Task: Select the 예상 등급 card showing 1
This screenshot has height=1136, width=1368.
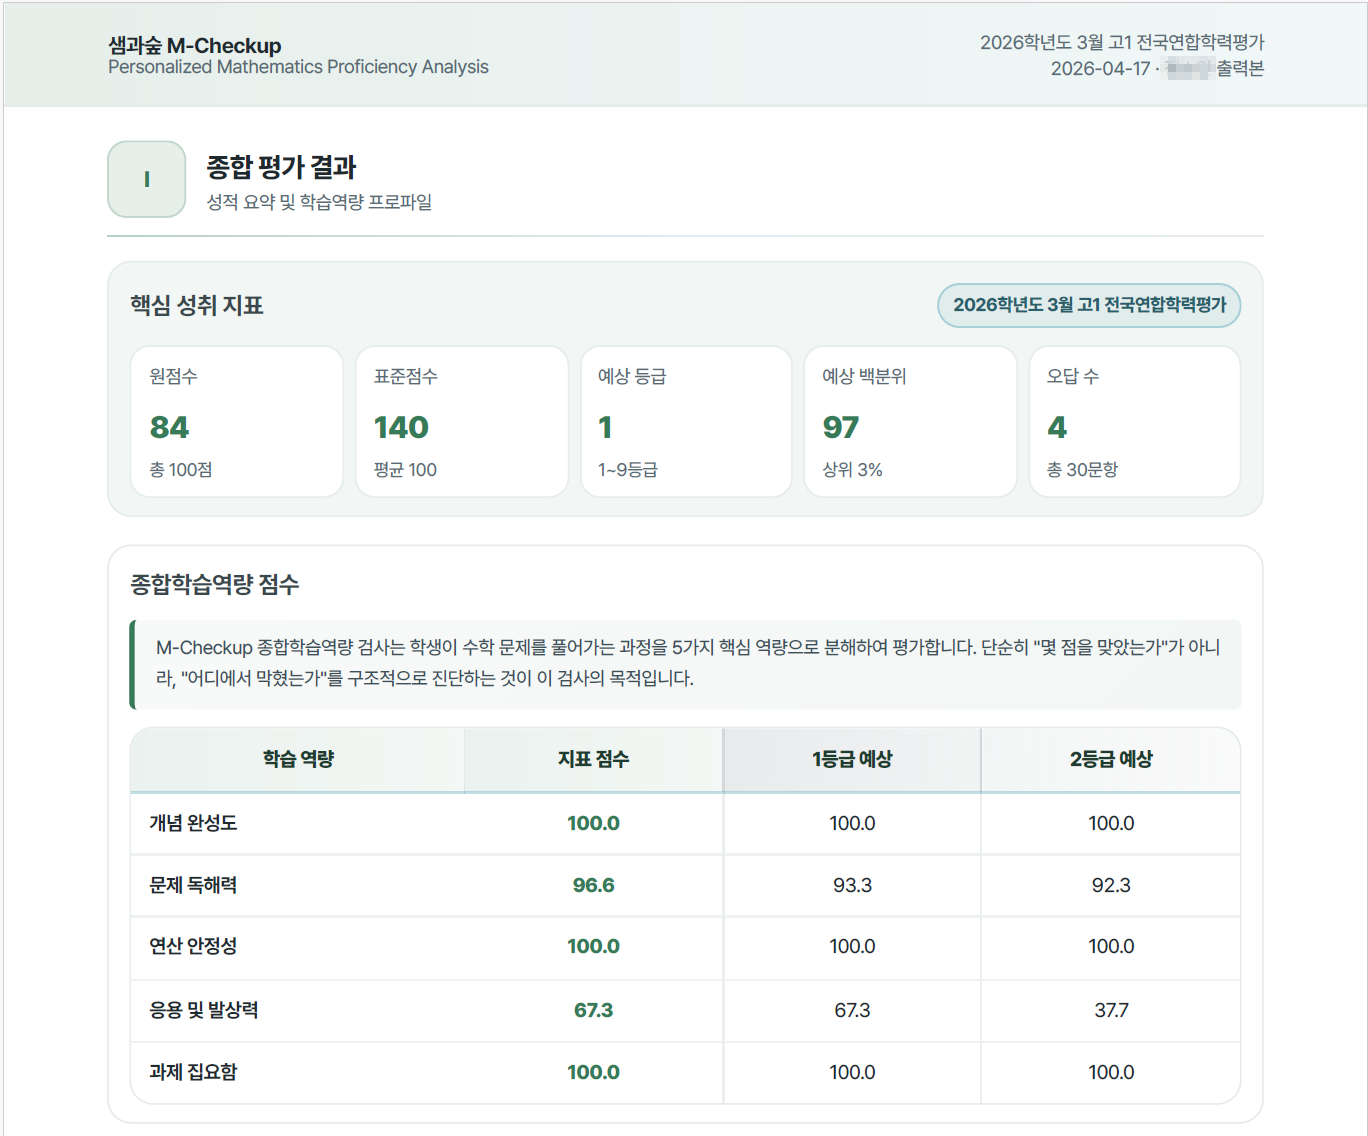Action: [686, 421]
